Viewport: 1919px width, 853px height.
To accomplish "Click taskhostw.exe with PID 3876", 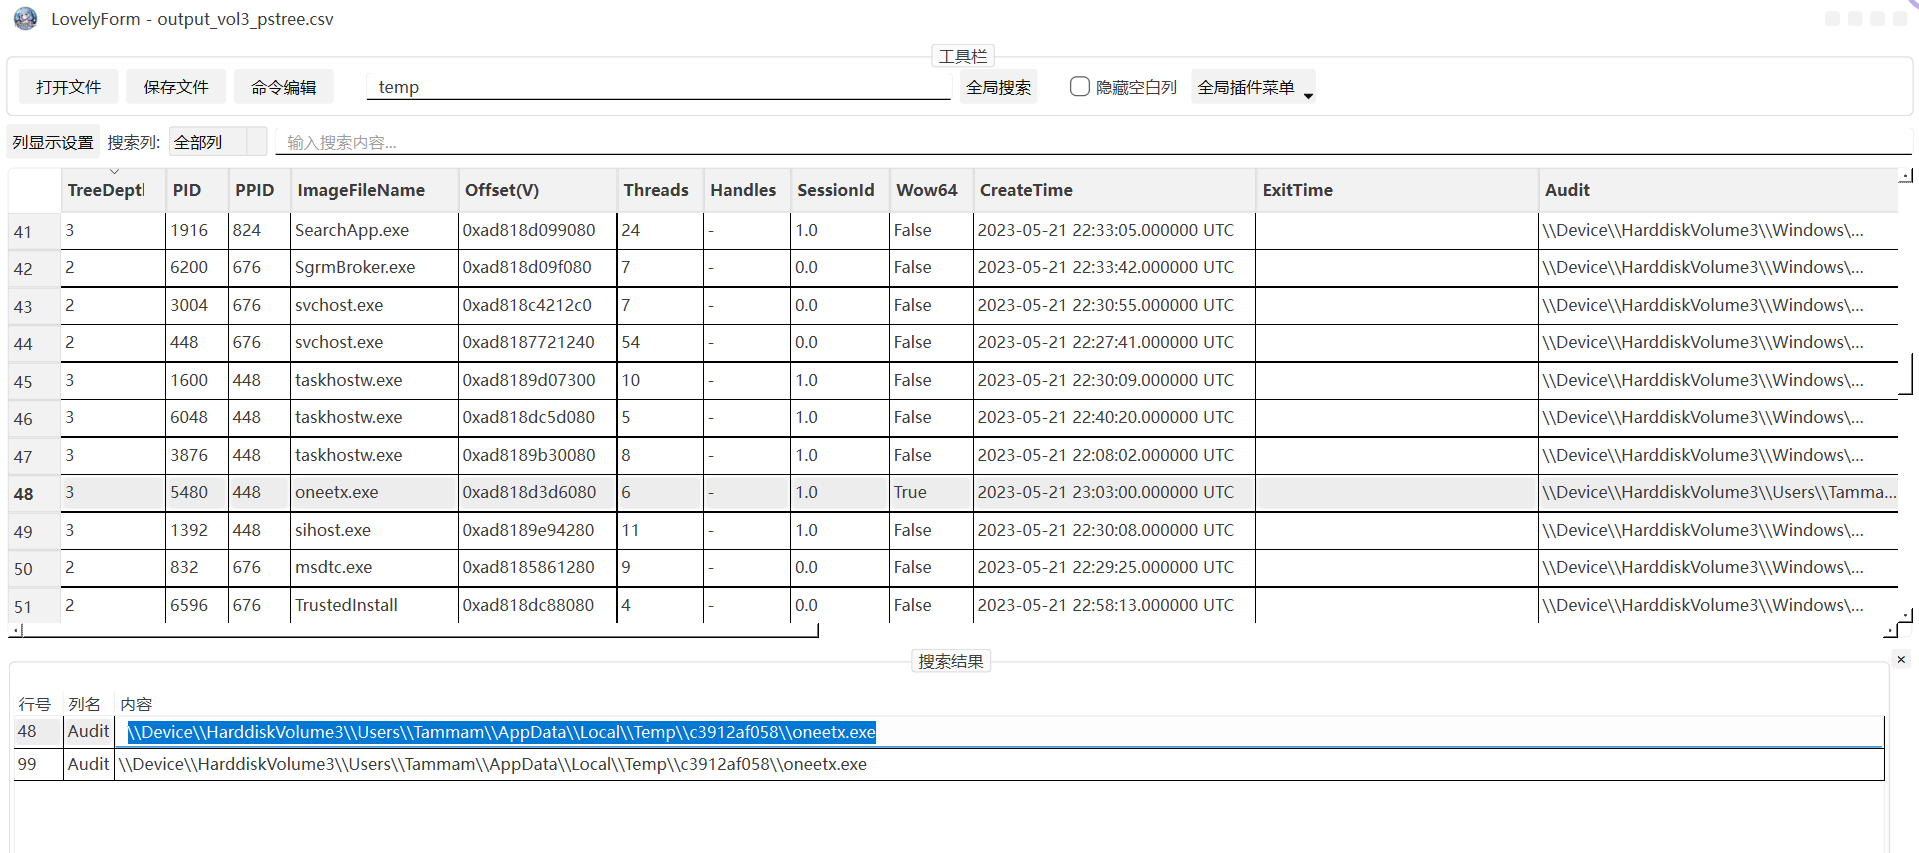I will click(374, 455).
